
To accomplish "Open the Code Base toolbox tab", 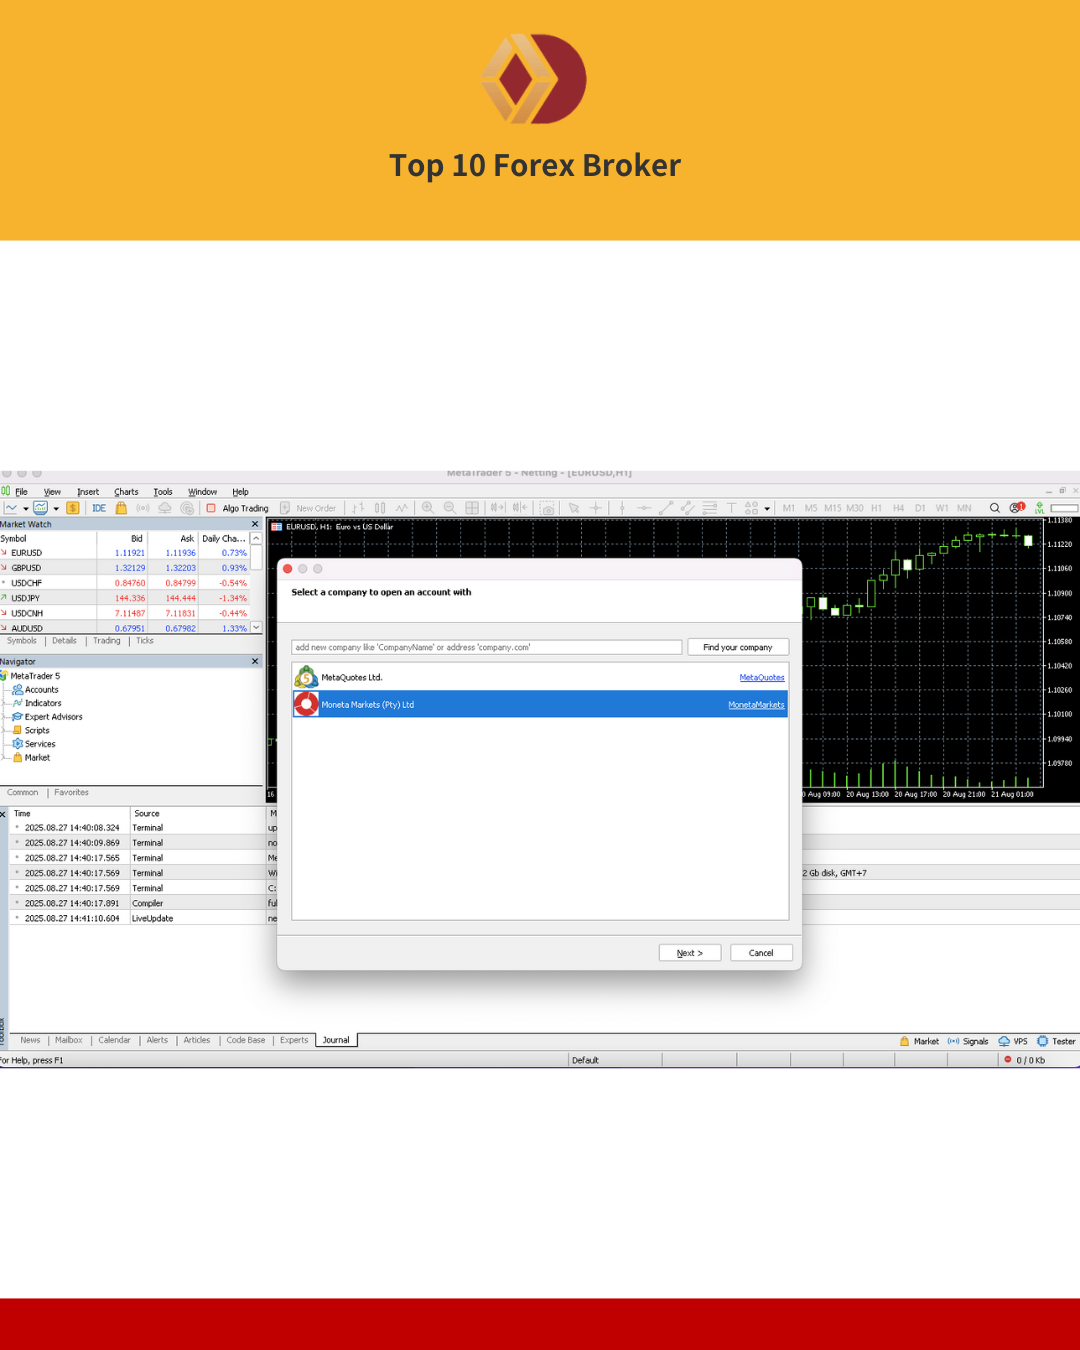I will (246, 1040).
